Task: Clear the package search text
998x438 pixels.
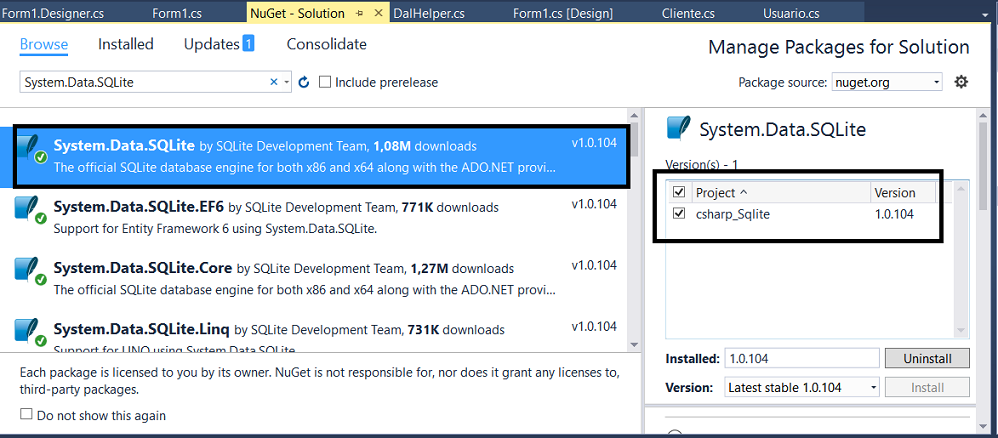Action: click(274, 82)
